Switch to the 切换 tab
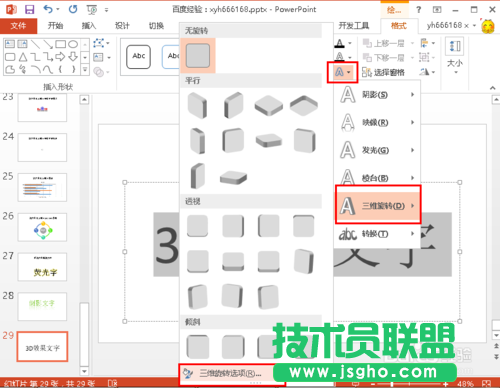The width and height of the screenshot is (500, 388). 156,26
